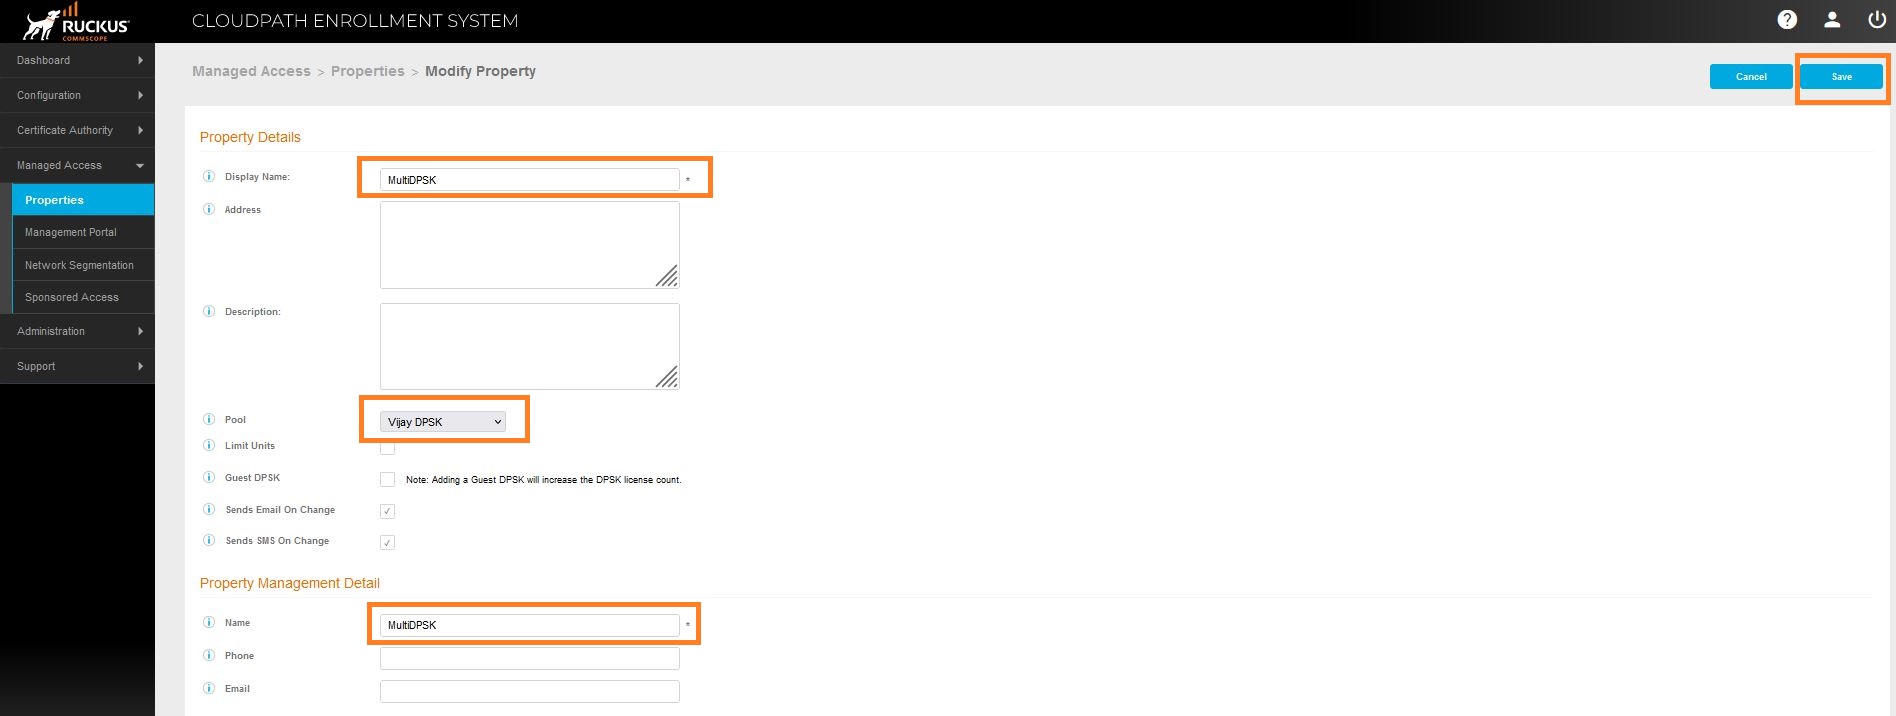Uncheck Sends Email On Change checkbox
Image resolution: width=1896 pixels, height=716 pixels.
387,511
